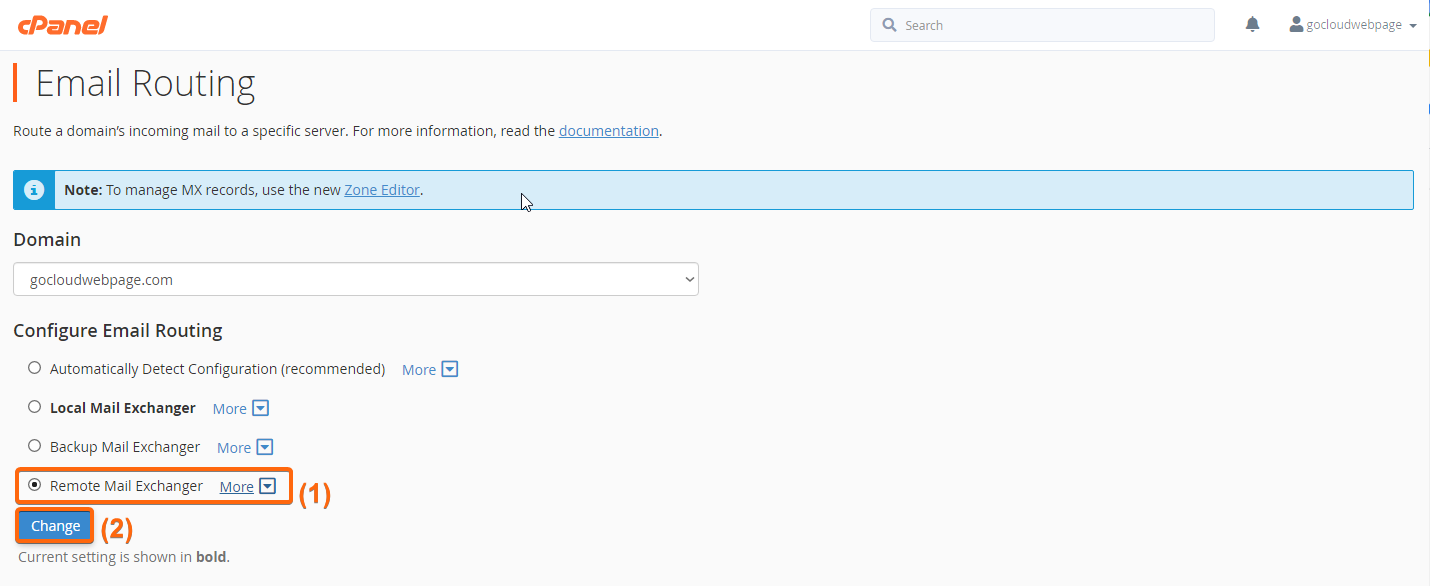Click arrow icon beside Backup Mail Exchanger More
Viewport: 1430px width, 586px height.
(x=265, y=447)
